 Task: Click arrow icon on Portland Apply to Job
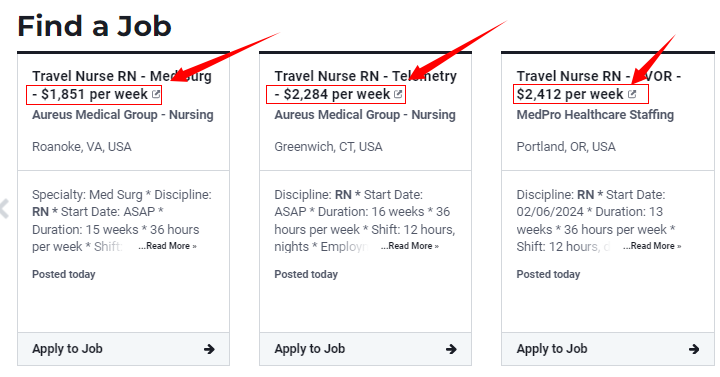(694, 349)
